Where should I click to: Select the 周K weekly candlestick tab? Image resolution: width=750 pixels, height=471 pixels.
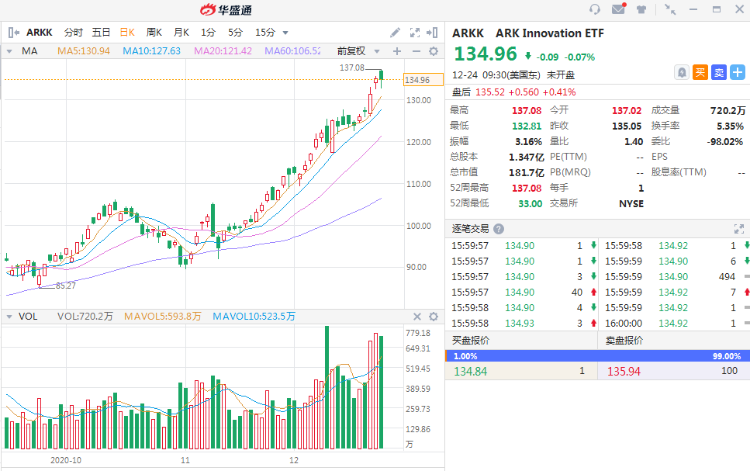click(154, 33)
